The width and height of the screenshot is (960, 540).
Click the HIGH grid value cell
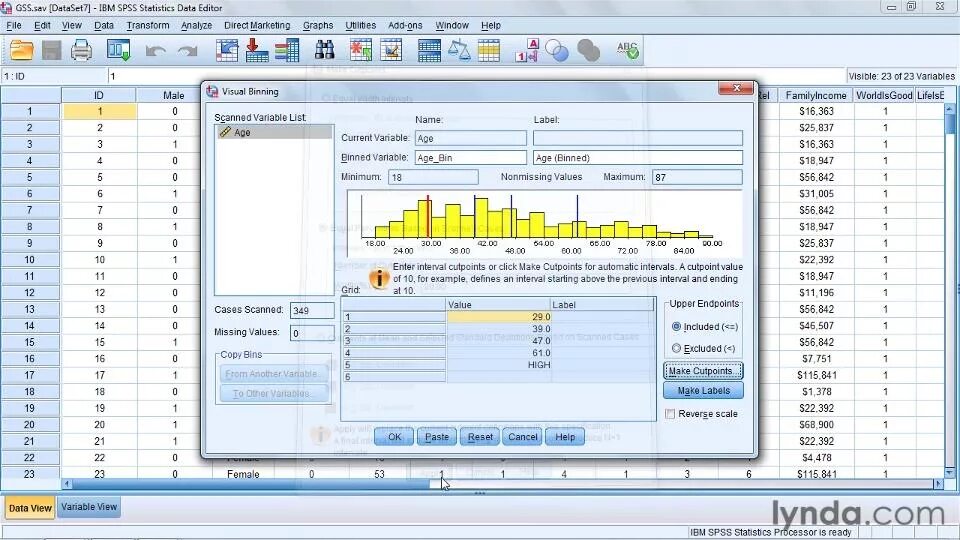click(499, 364)
